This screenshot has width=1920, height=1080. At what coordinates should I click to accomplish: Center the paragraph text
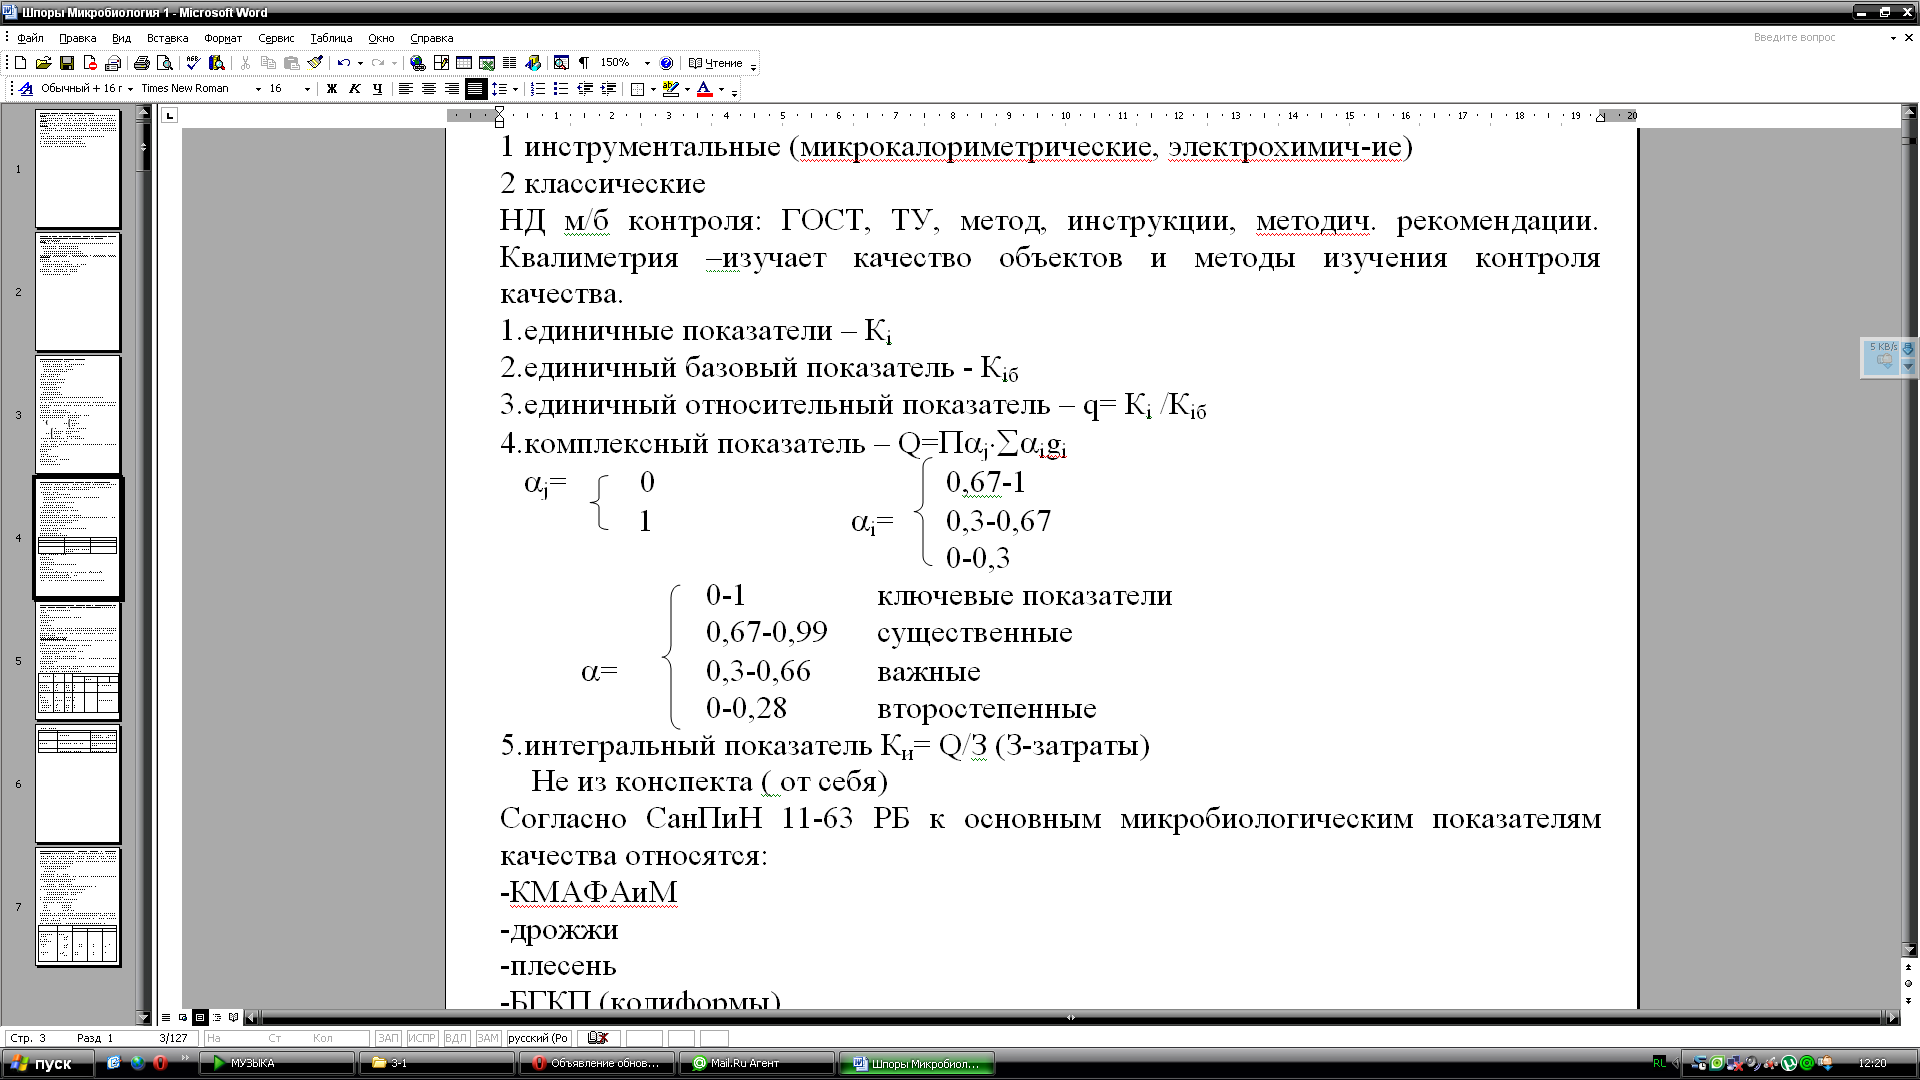(x=429, y=89)
